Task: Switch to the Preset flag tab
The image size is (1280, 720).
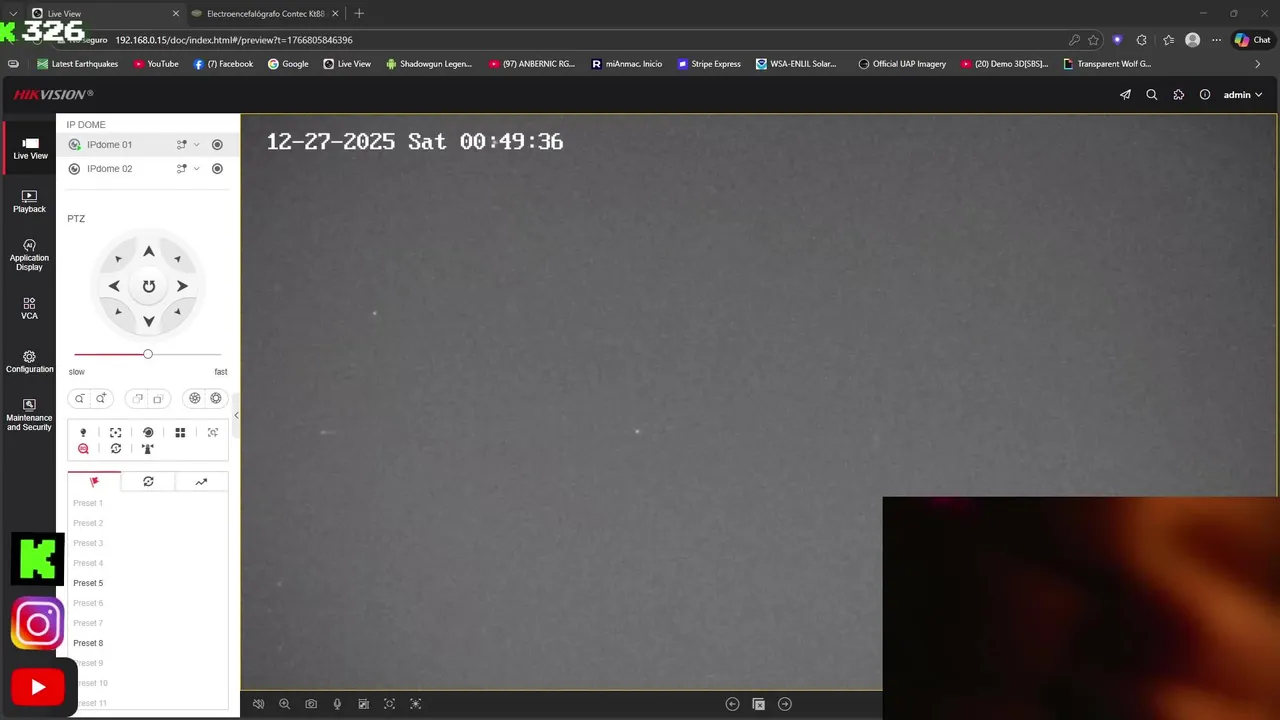Action: tap(94, 481)
